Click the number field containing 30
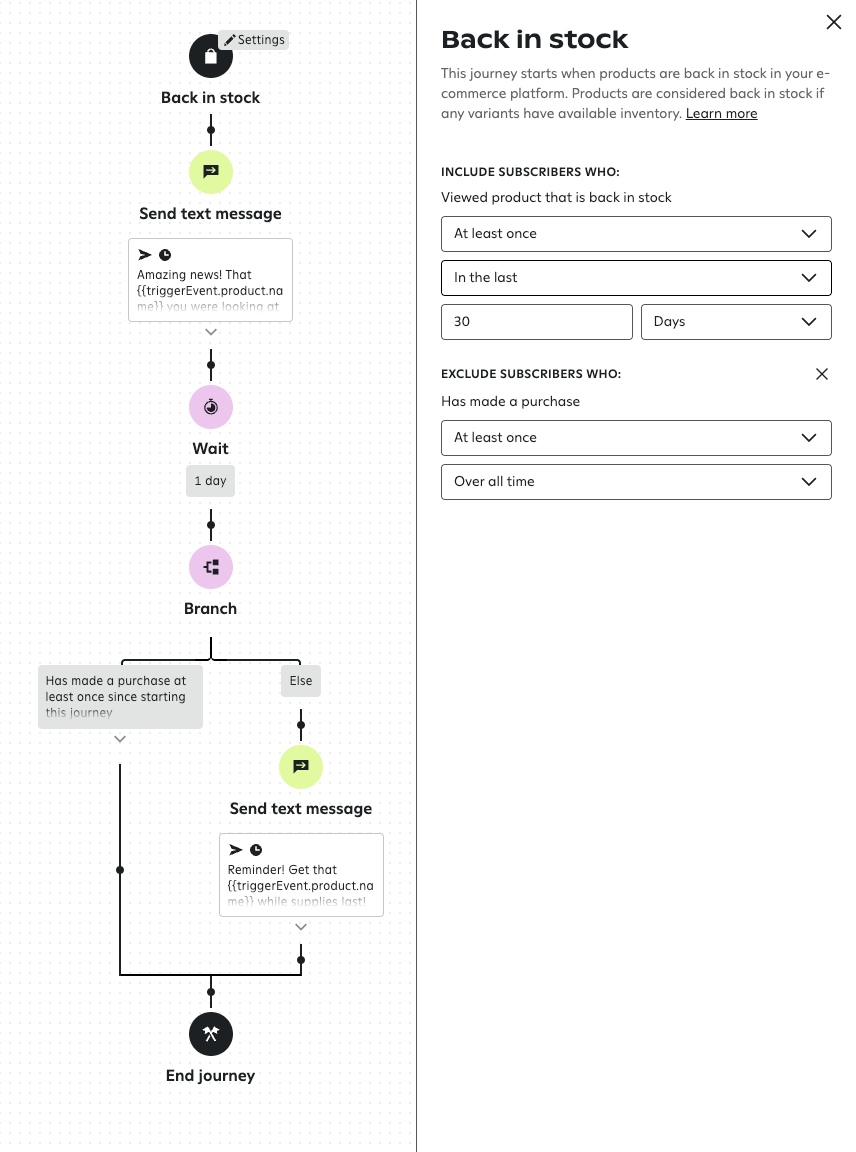The height and width of the screenshot is (1152, 856). pyautogui.click(x=537, y=321)
